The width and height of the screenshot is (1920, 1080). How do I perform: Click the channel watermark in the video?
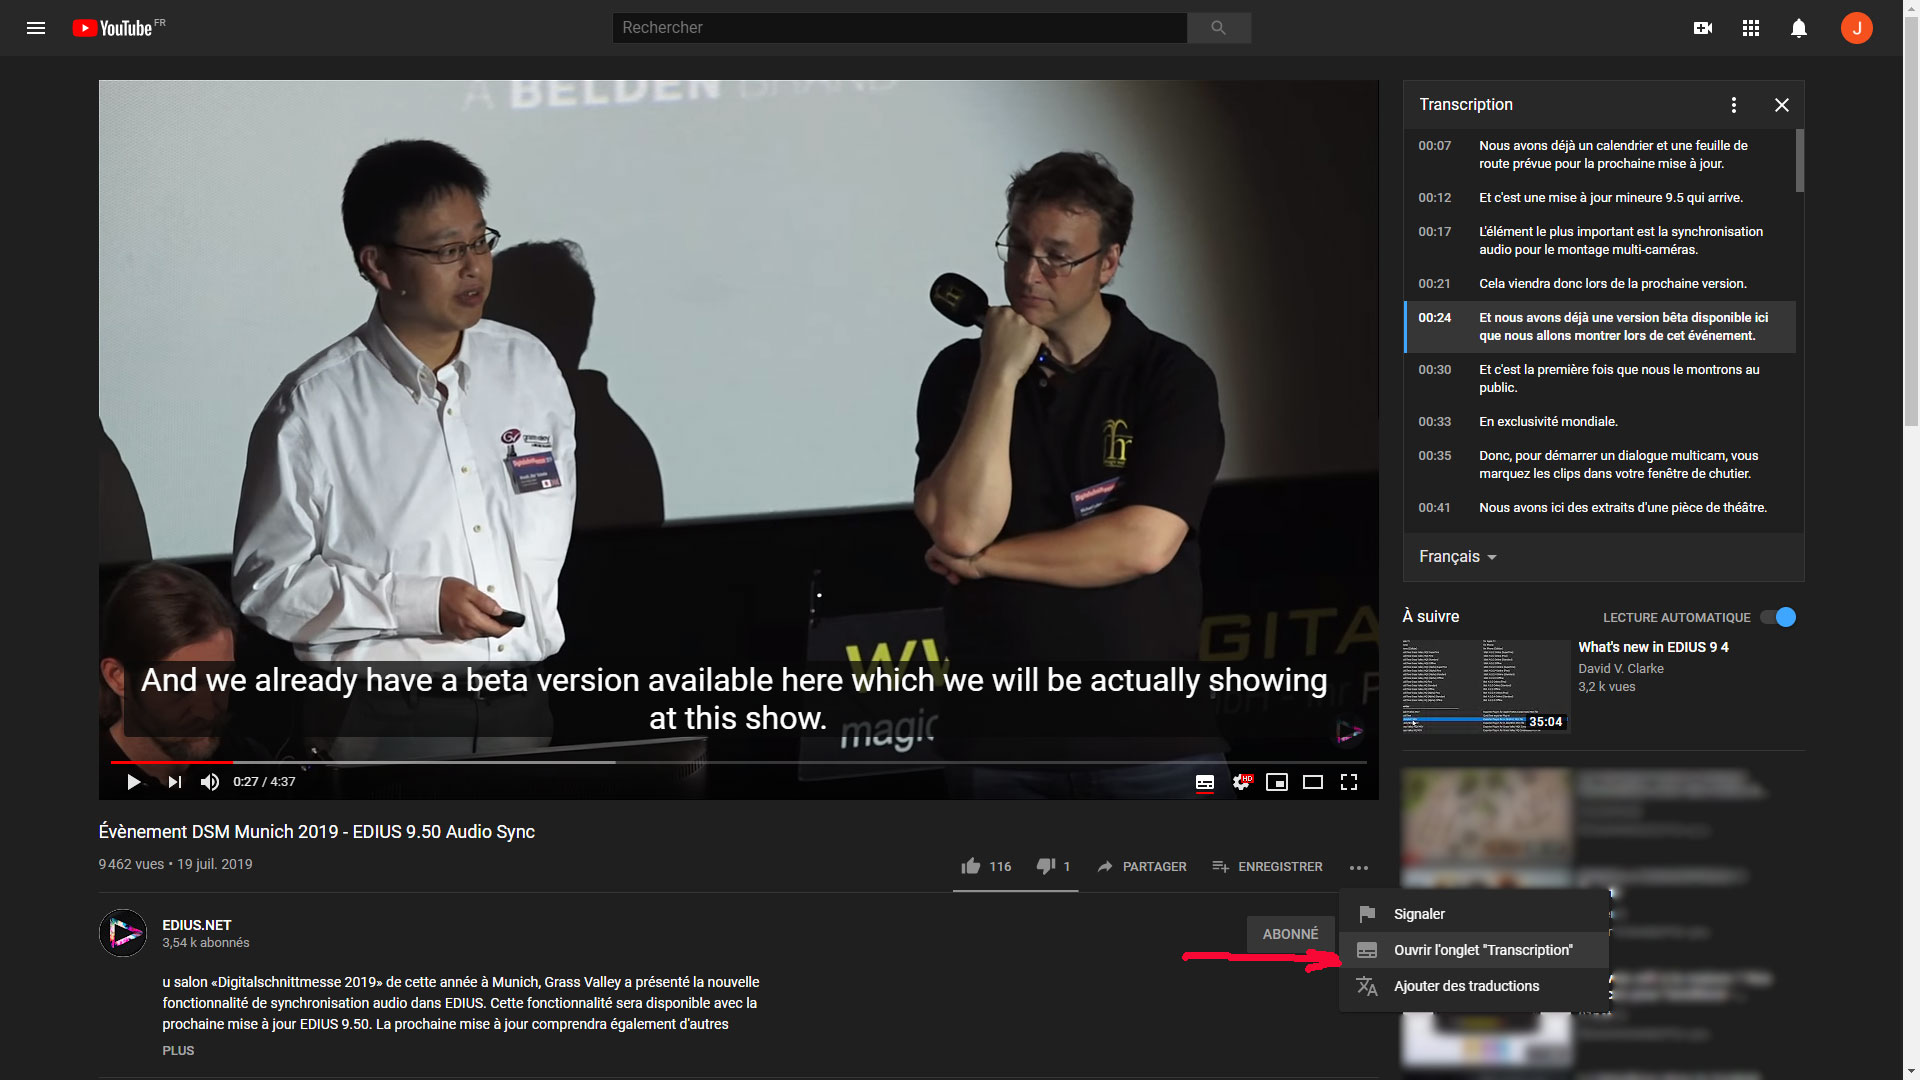coord(1349,732)
